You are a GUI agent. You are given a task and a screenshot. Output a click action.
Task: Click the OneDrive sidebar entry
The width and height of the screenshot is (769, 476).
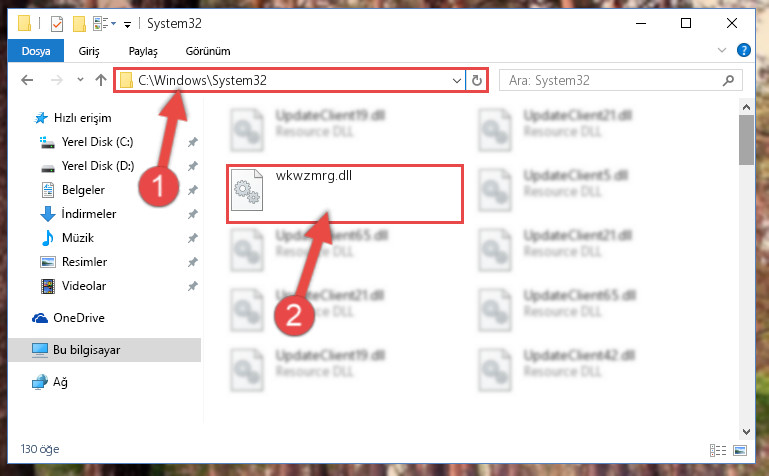[x=79, y=318]
